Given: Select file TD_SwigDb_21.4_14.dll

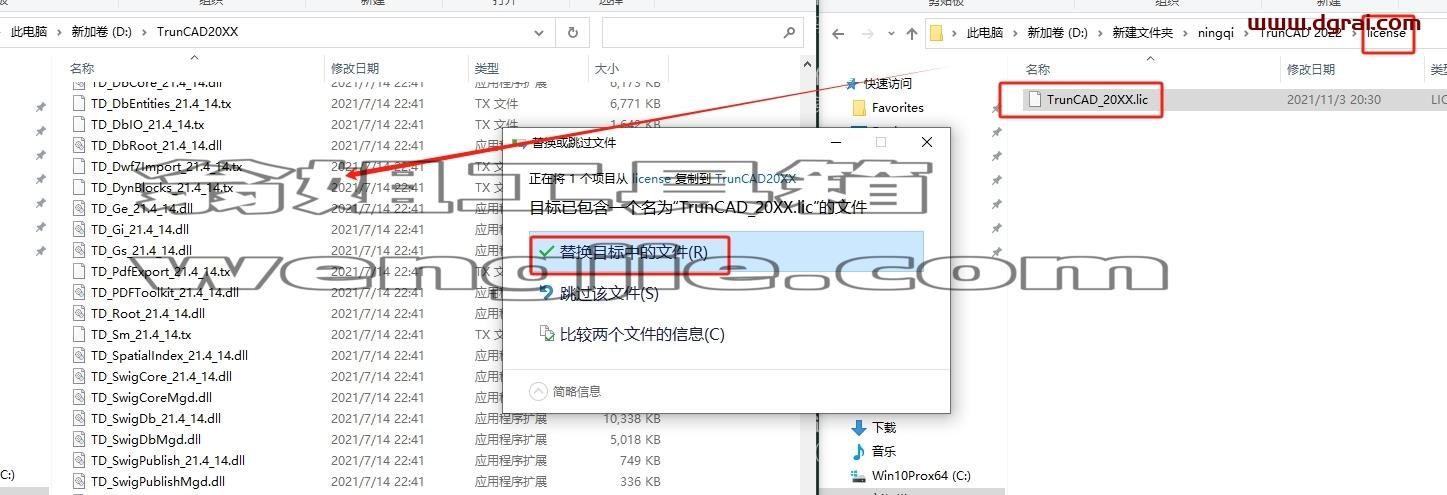Looking at the screenshot, I should (x=156, y=418).
